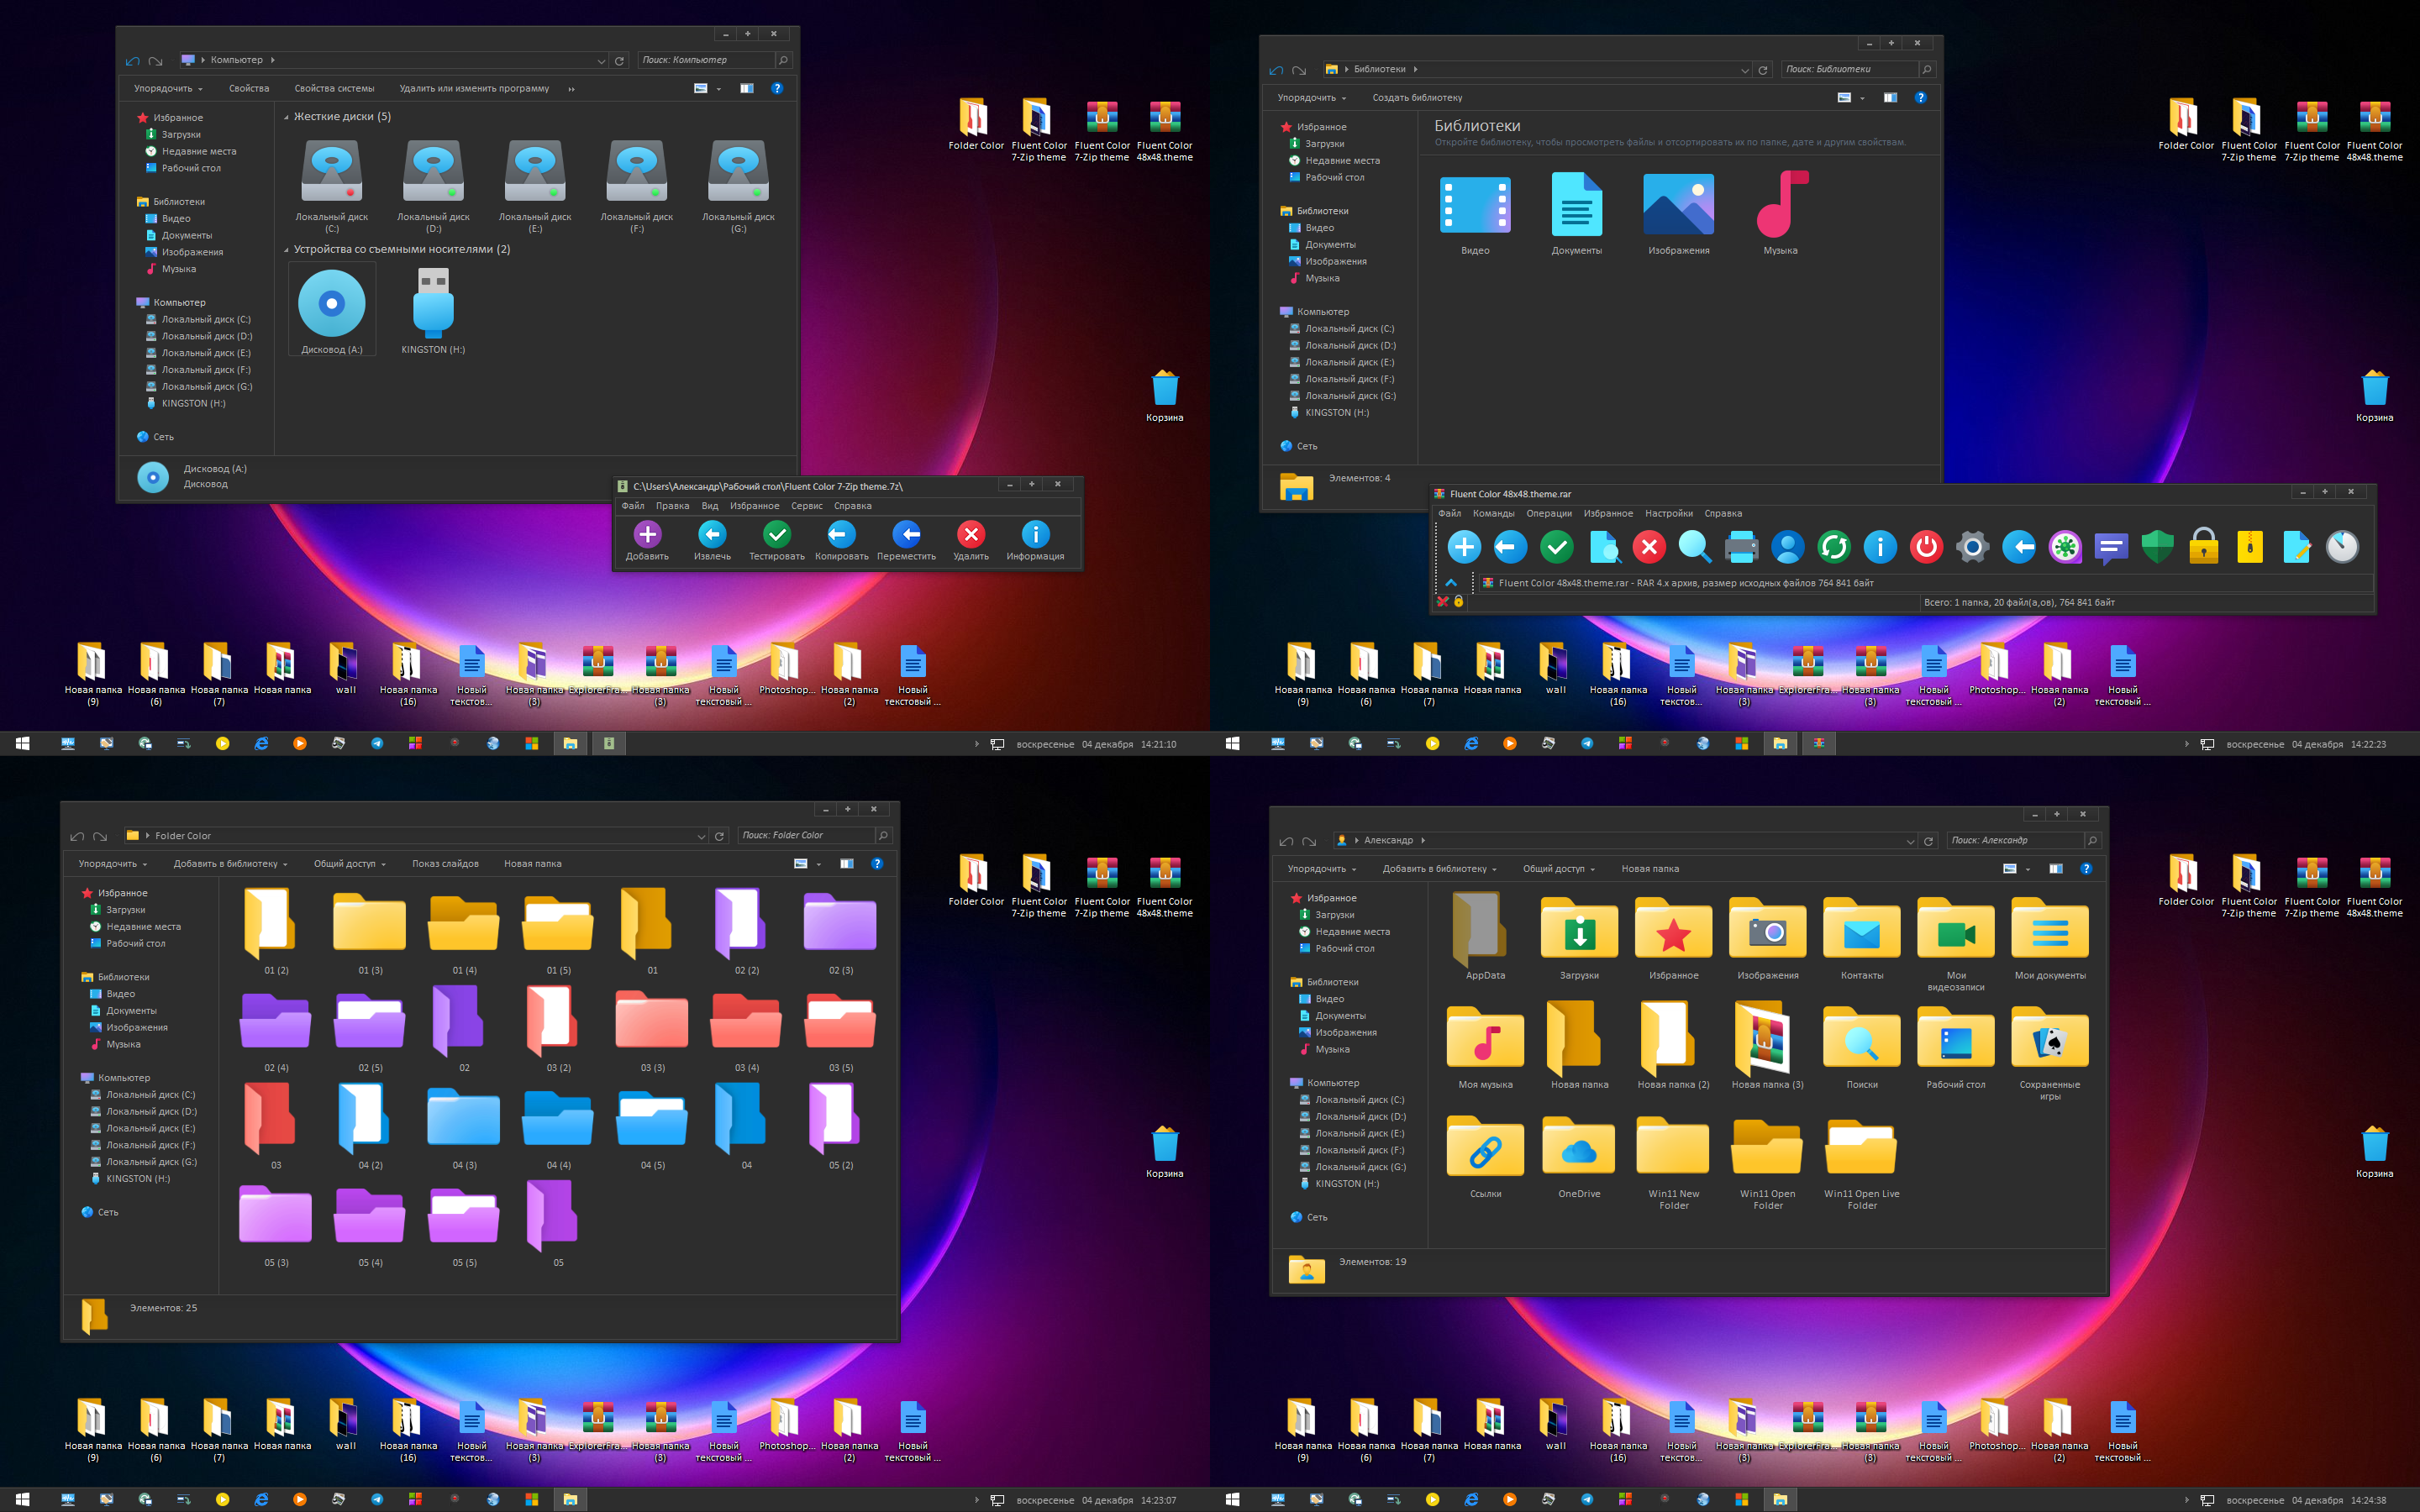Click the gear settings icon in WinRAR toolbar

(1973, 547)
